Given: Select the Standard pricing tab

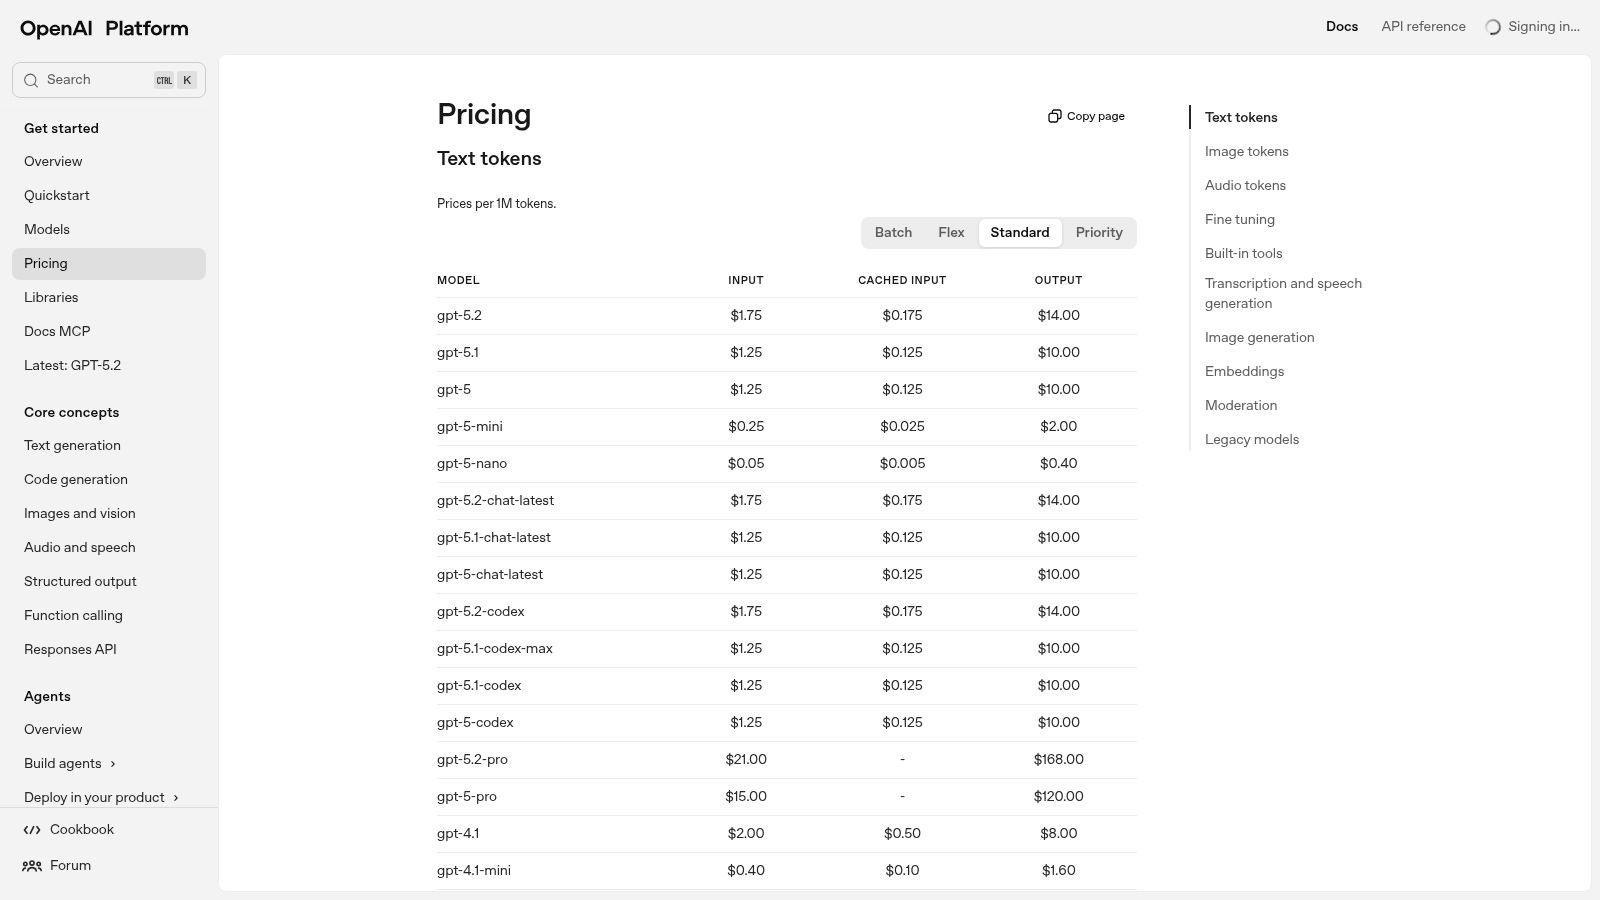Looking at the screenshot, I should click(1020, 233).
